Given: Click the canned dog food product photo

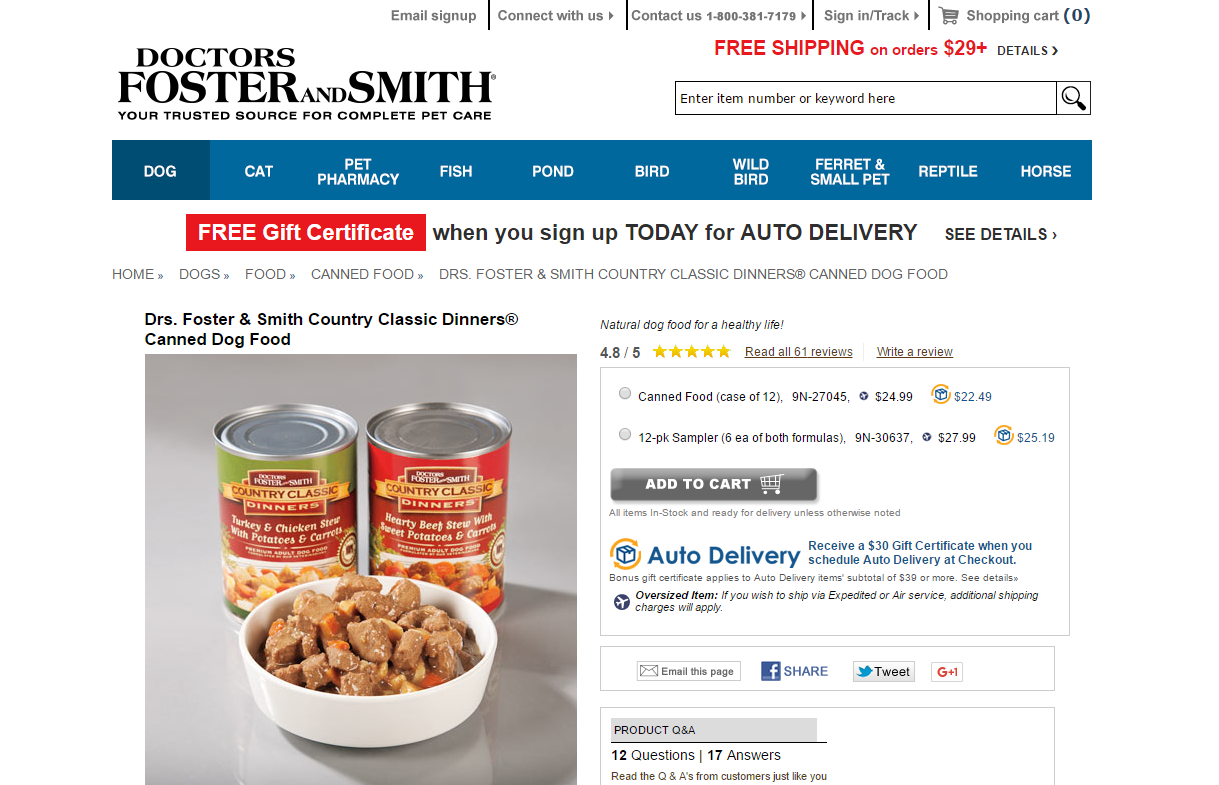Looking at the screenshot, I should (361, 569).
